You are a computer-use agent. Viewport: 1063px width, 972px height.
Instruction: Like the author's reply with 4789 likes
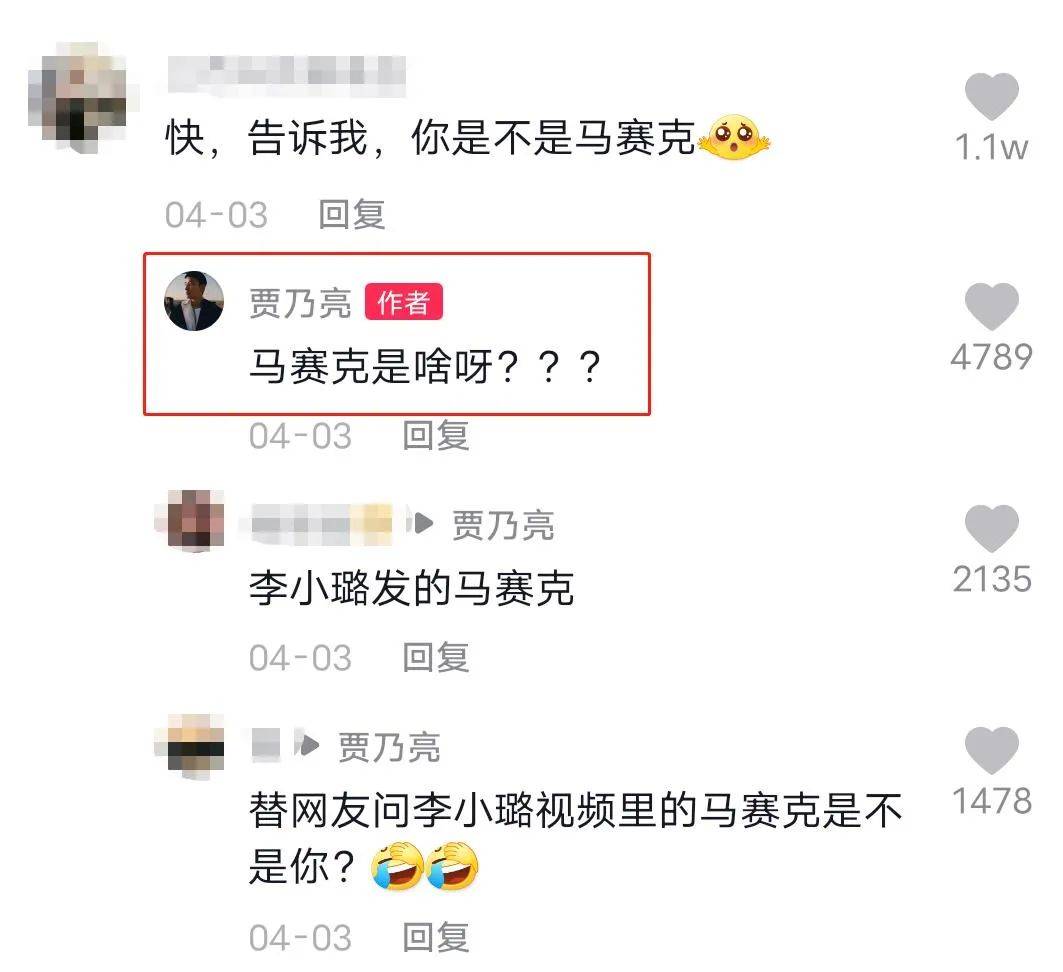[x=991, y=306]
